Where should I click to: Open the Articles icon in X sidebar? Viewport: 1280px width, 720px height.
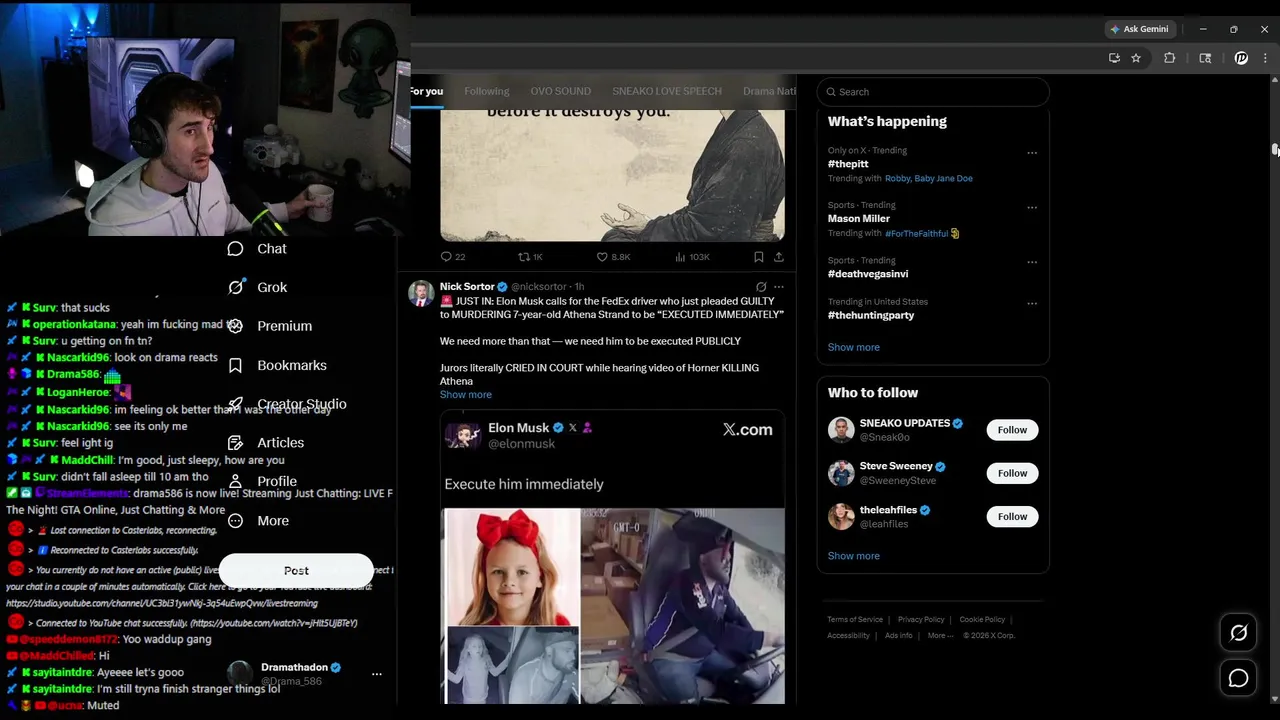click(x=235, y=443)
